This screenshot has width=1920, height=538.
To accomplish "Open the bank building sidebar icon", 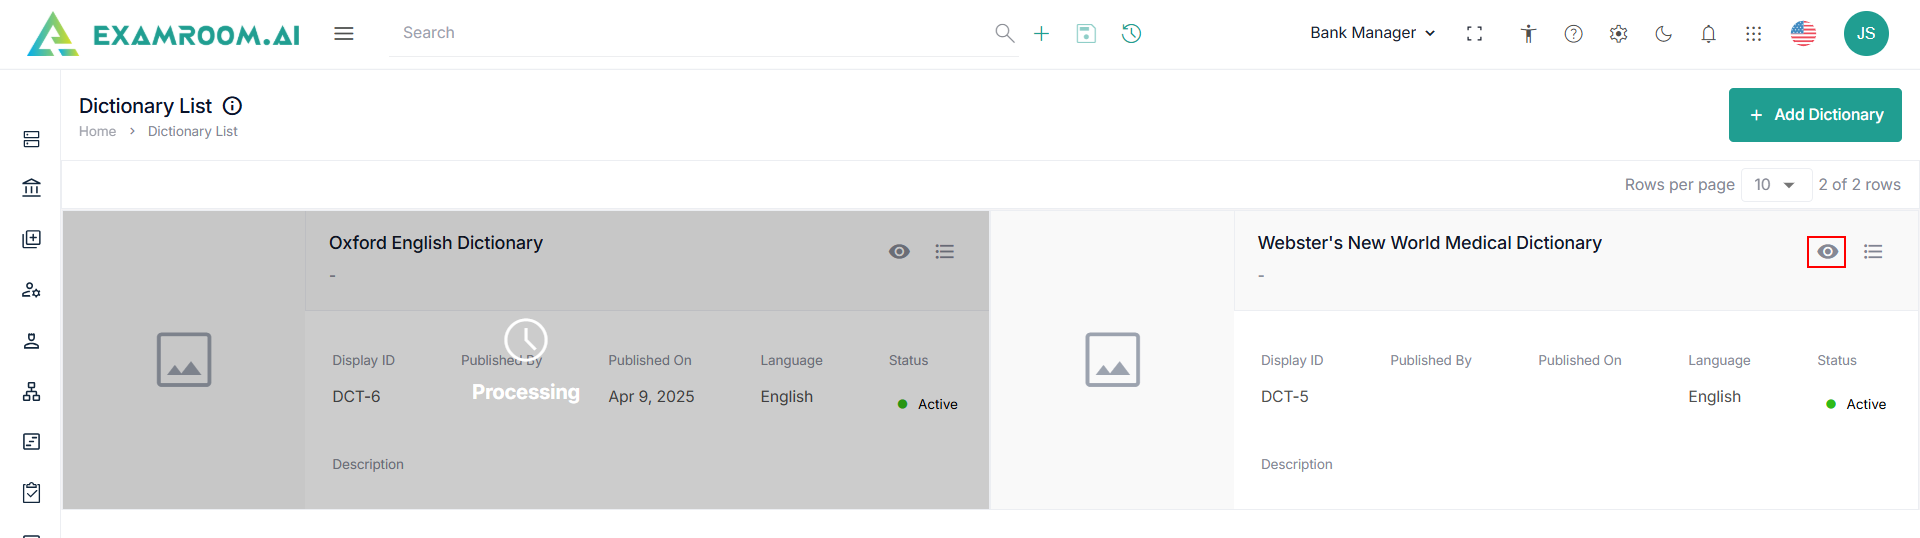I will (x=32, y=187).
